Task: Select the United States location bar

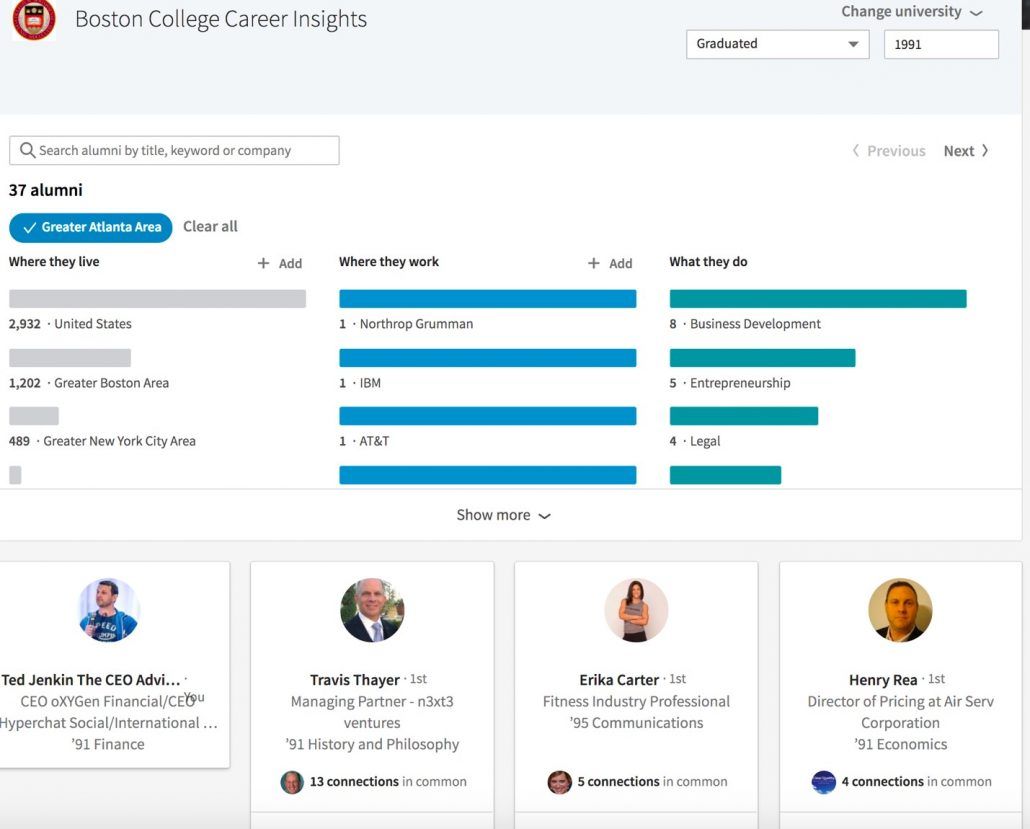Action: pos(158,299)
